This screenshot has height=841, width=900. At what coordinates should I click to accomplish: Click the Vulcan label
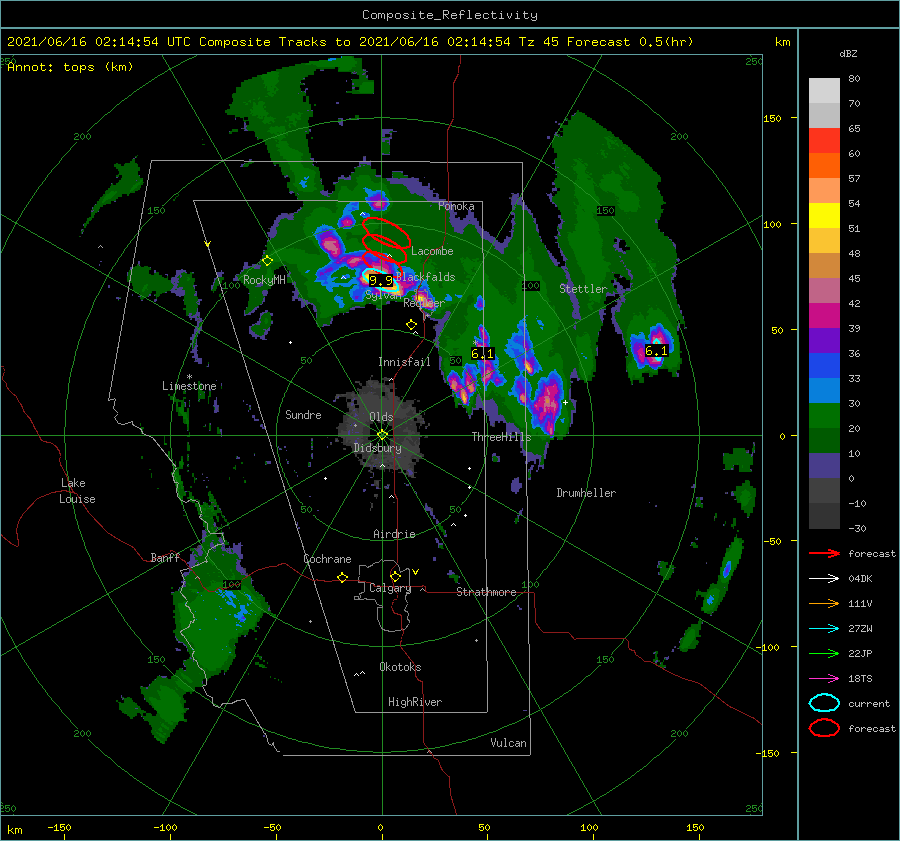tap(508, 743)
